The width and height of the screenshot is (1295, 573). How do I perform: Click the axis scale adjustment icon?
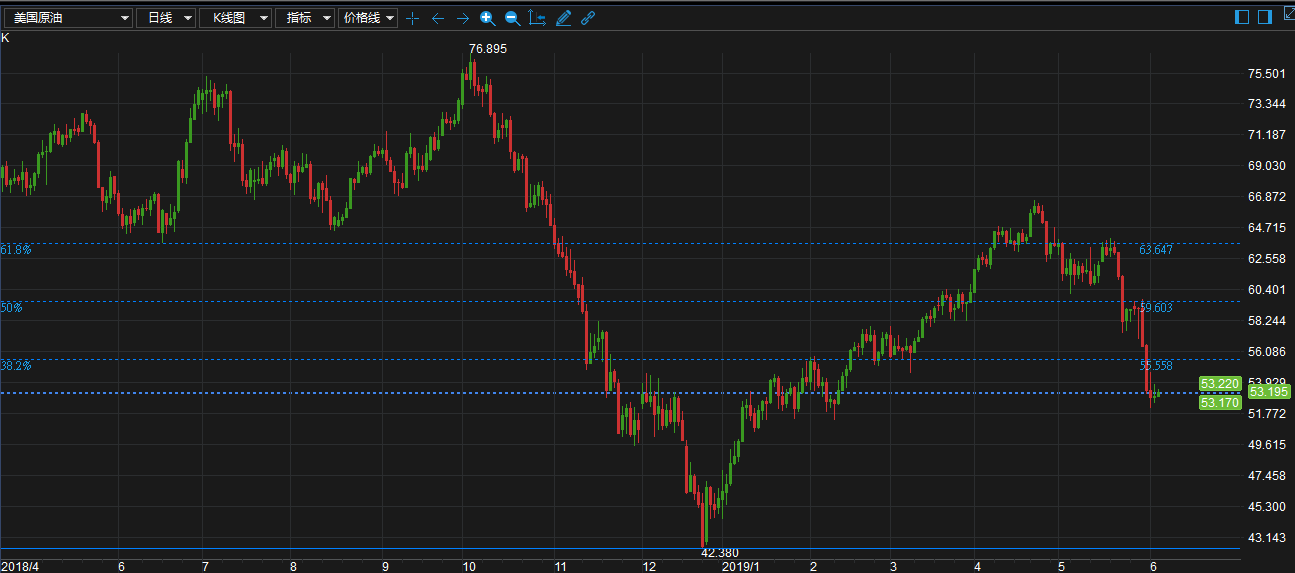pyautogui.click(x=537, y=18)
